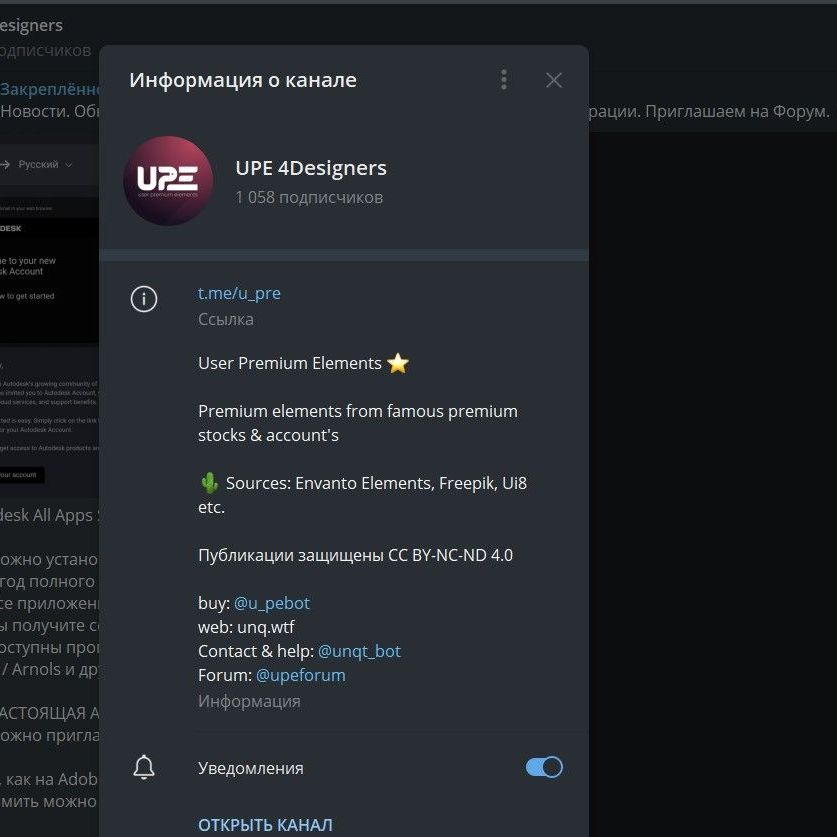Open the @u_pebot buy bot
The width and height of the screenshot is (837, 837).
pos(272,603)
